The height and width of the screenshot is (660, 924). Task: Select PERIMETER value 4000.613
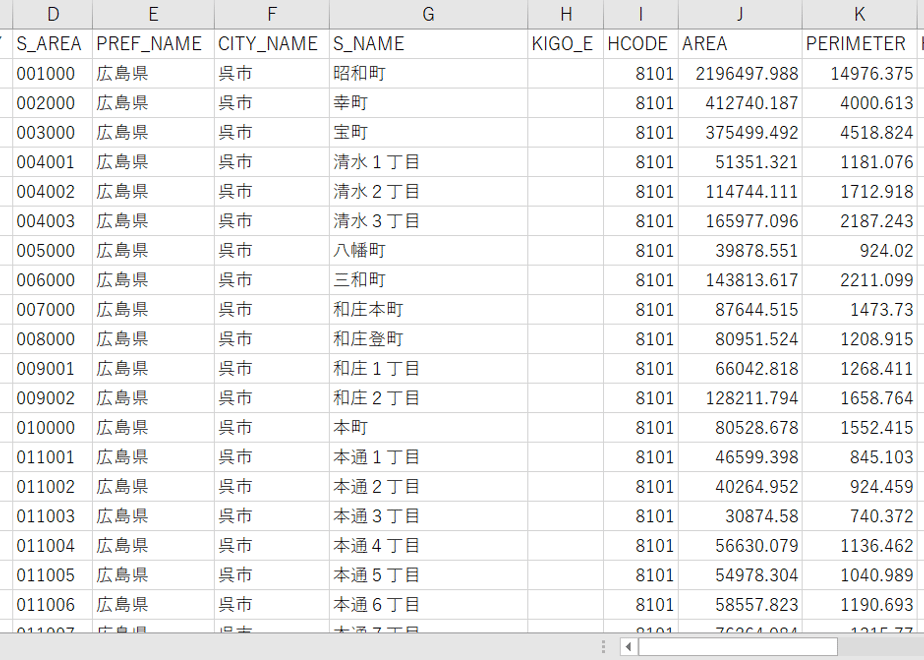(x=860, y=103)
